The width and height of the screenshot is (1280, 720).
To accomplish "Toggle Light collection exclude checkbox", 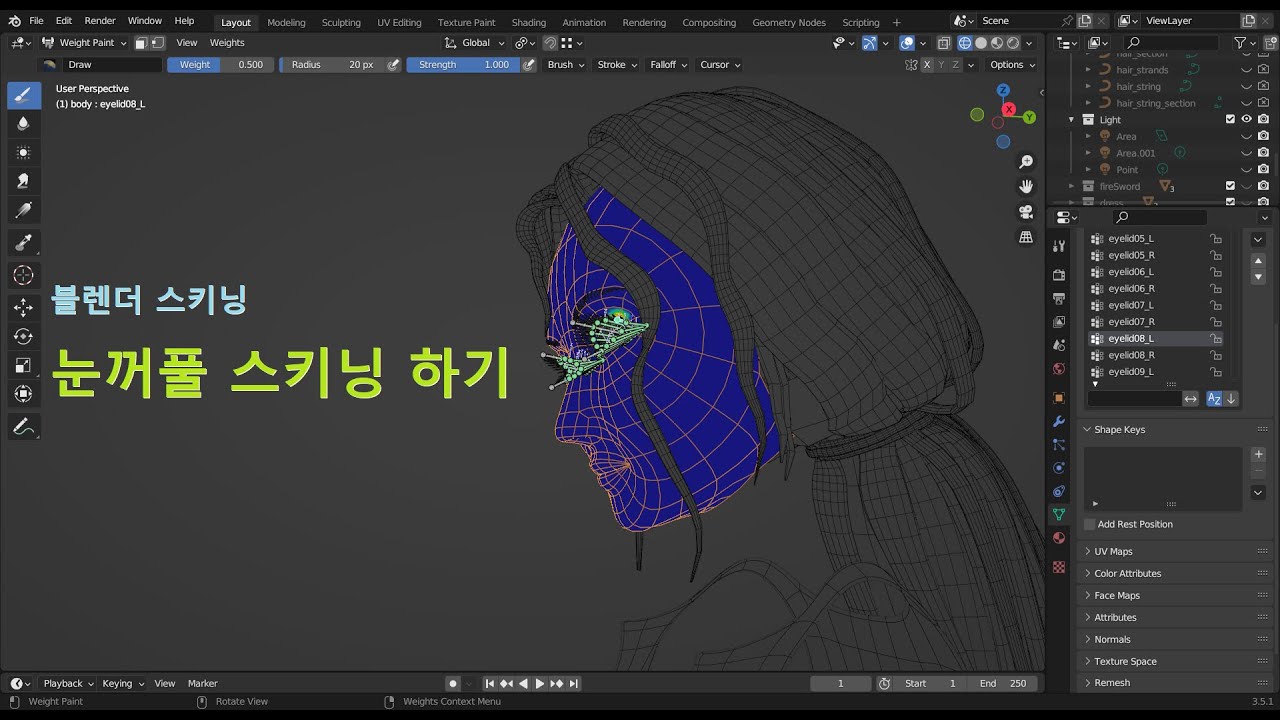I will pos(1230,119).
